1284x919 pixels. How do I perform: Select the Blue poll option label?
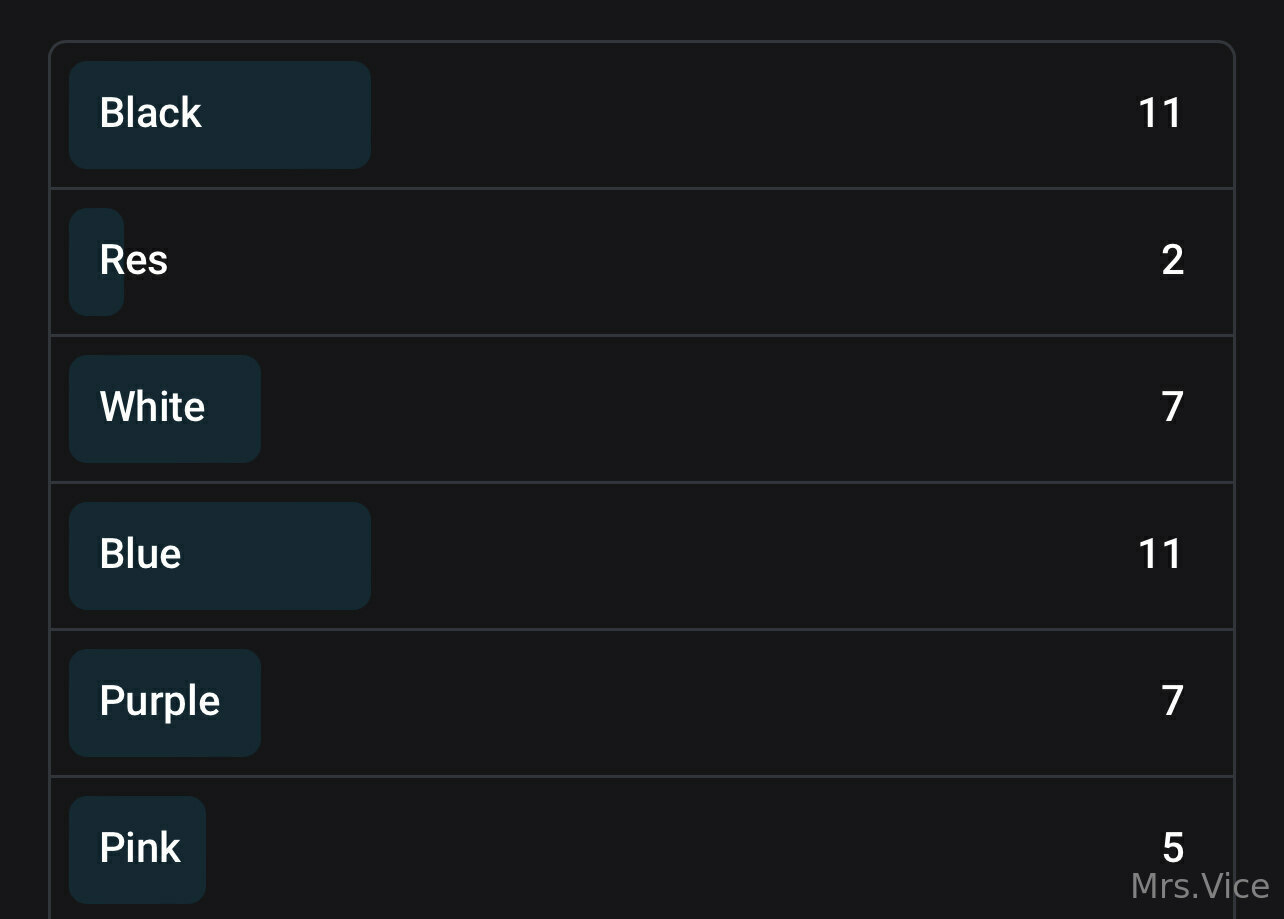(x=140, y=554)
